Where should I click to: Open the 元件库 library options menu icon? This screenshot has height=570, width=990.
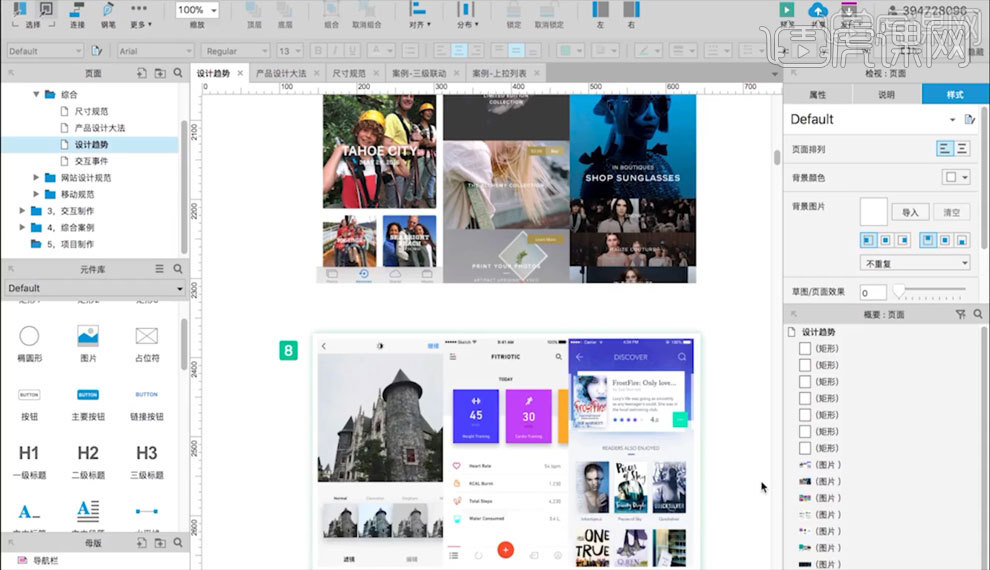click(160, 269)
